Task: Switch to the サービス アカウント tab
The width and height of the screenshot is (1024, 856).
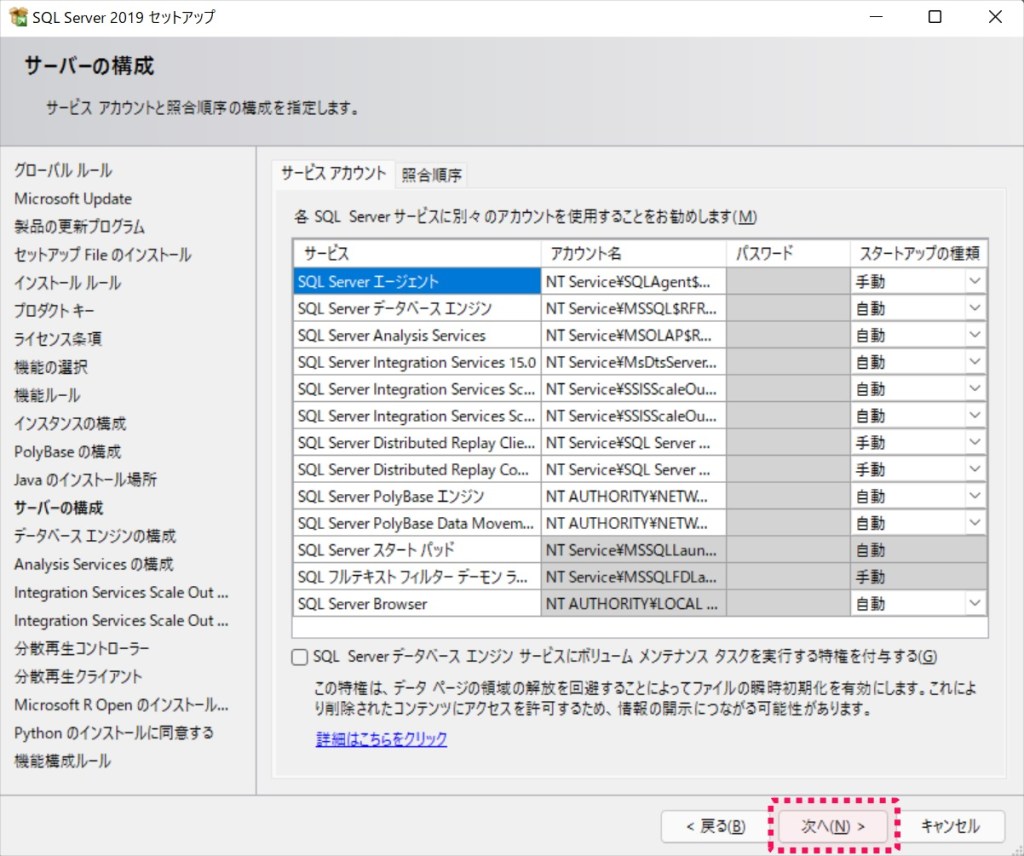Action: 333,174
